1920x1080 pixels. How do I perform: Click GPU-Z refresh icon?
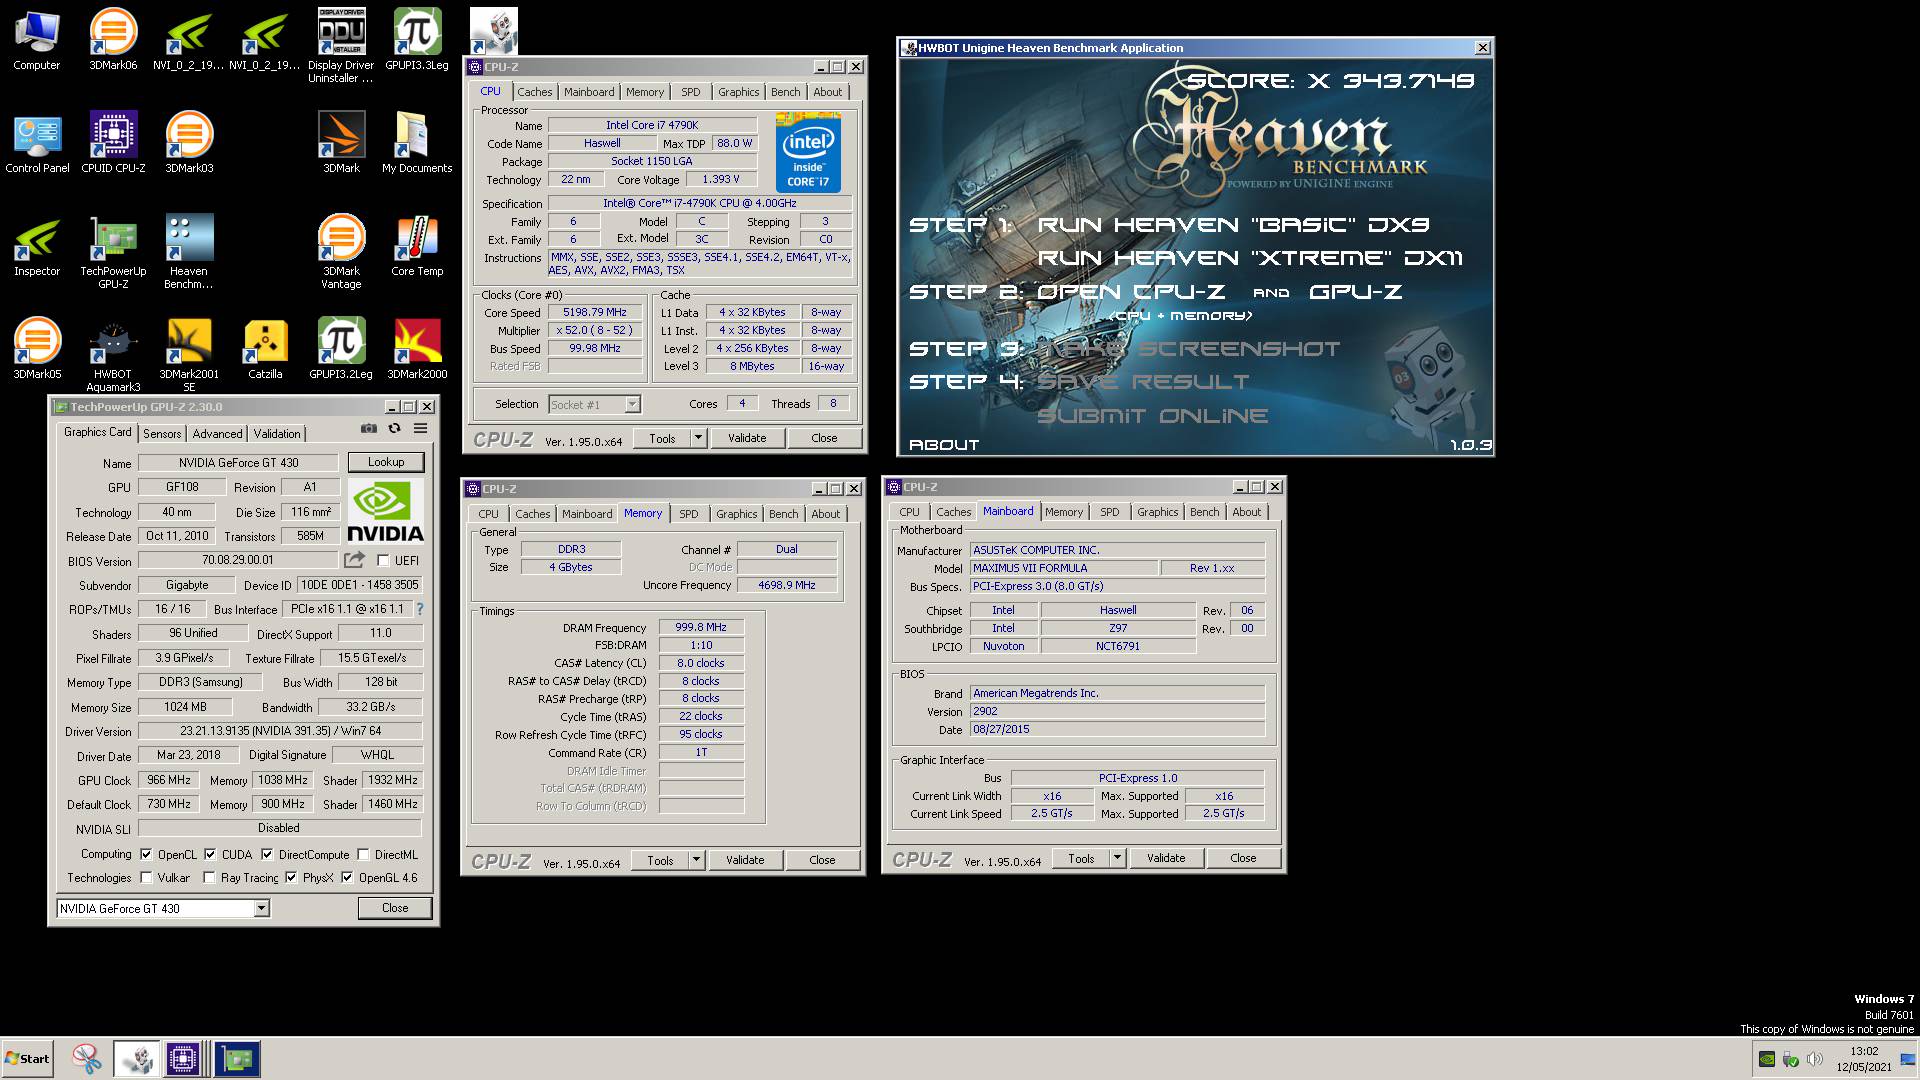click(x=394, y=428)
